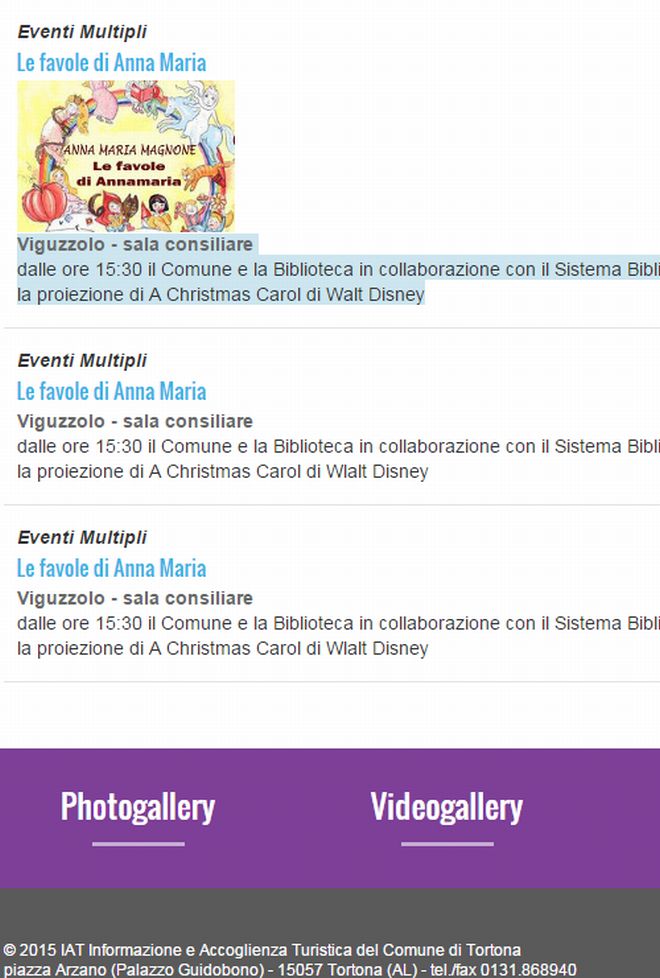The height and width of the screenshot is (978, 660).
Task: Open the first "Le favole di Anna Maria" link
Action: 111,63
